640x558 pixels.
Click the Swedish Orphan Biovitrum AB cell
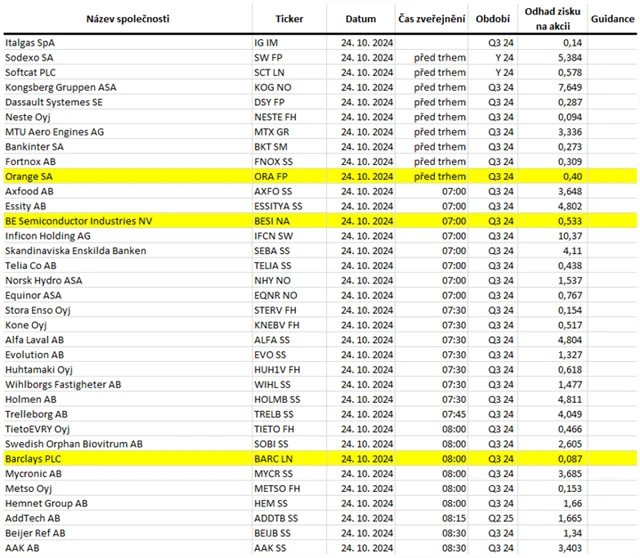pos(73,443)
